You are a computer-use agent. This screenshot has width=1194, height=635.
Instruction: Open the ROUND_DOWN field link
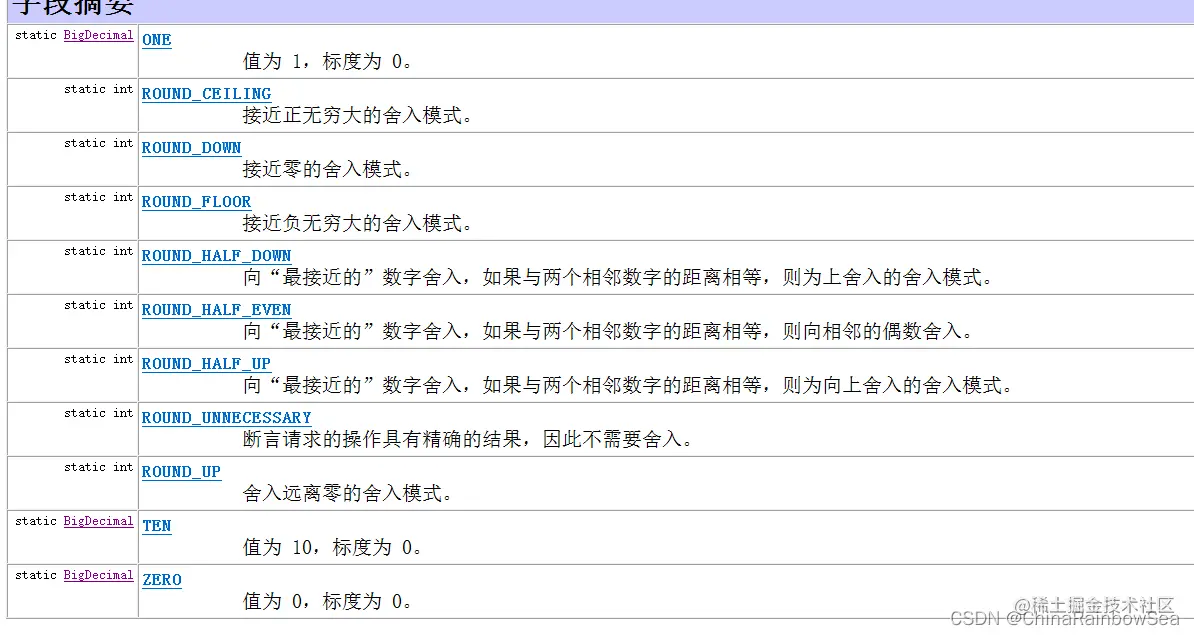pos(192,148)
